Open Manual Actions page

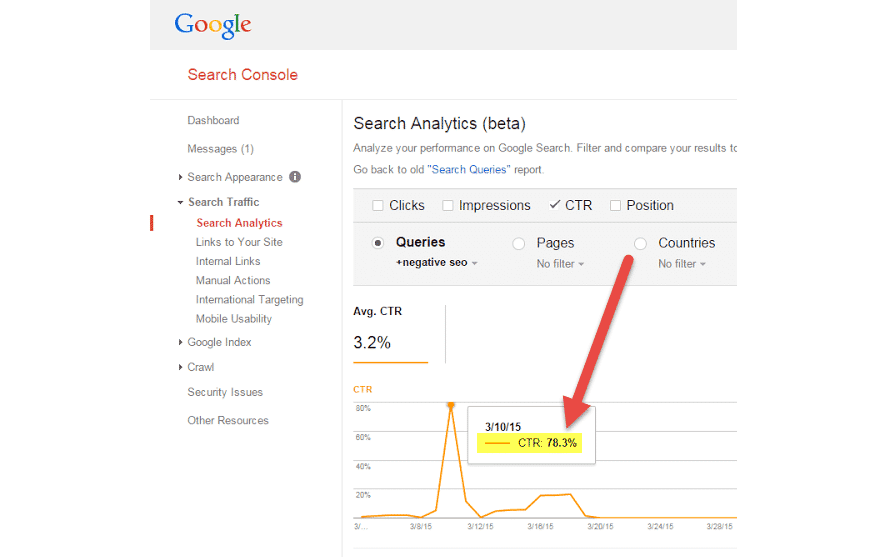(233, 280)
